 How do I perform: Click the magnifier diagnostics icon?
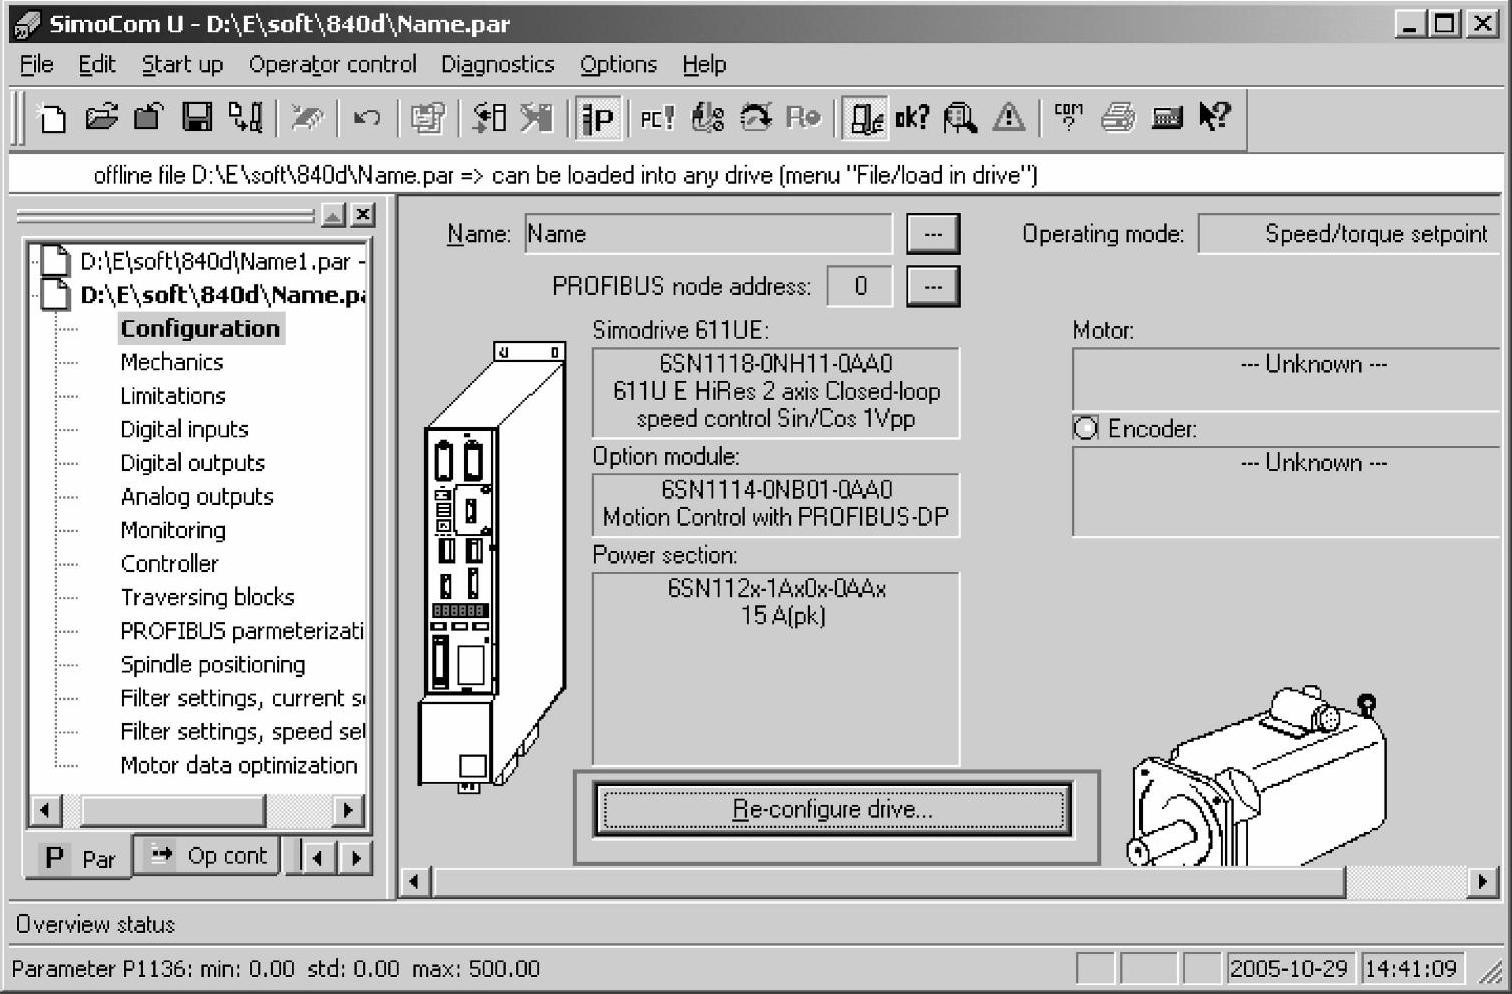960,118
